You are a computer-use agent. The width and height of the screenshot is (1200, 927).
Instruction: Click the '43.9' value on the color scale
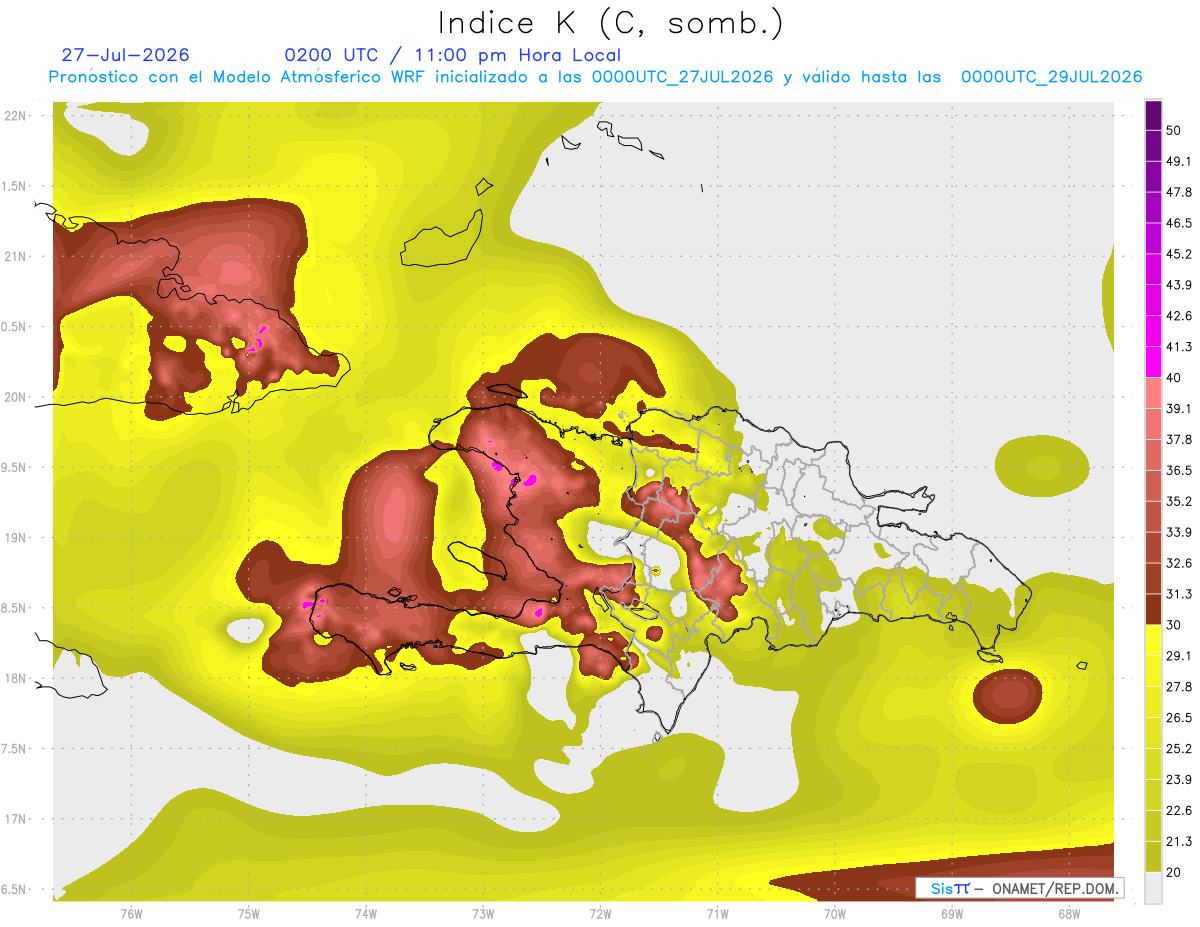[1179, 285]
